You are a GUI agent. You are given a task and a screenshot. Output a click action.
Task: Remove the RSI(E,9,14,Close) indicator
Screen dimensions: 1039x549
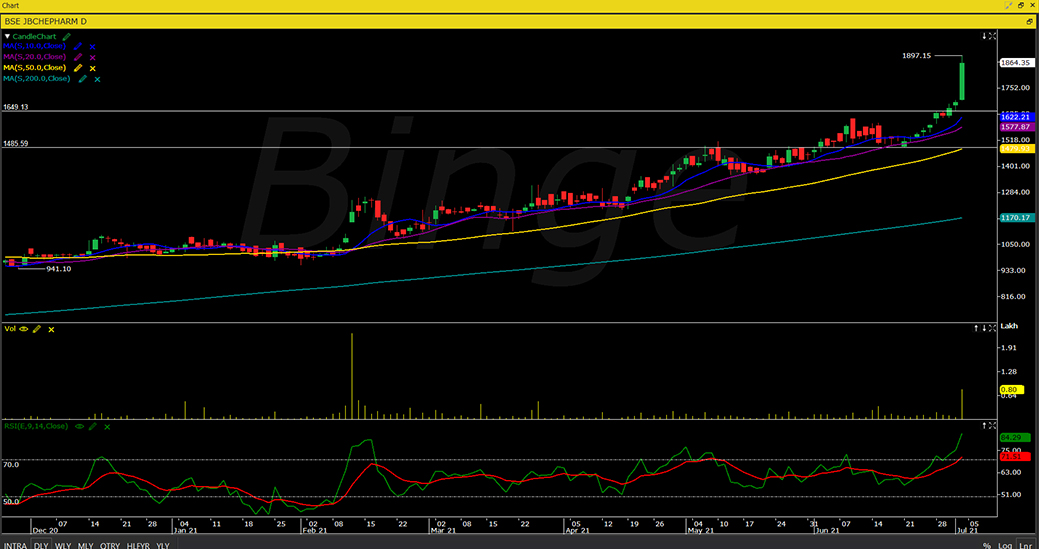107,427
